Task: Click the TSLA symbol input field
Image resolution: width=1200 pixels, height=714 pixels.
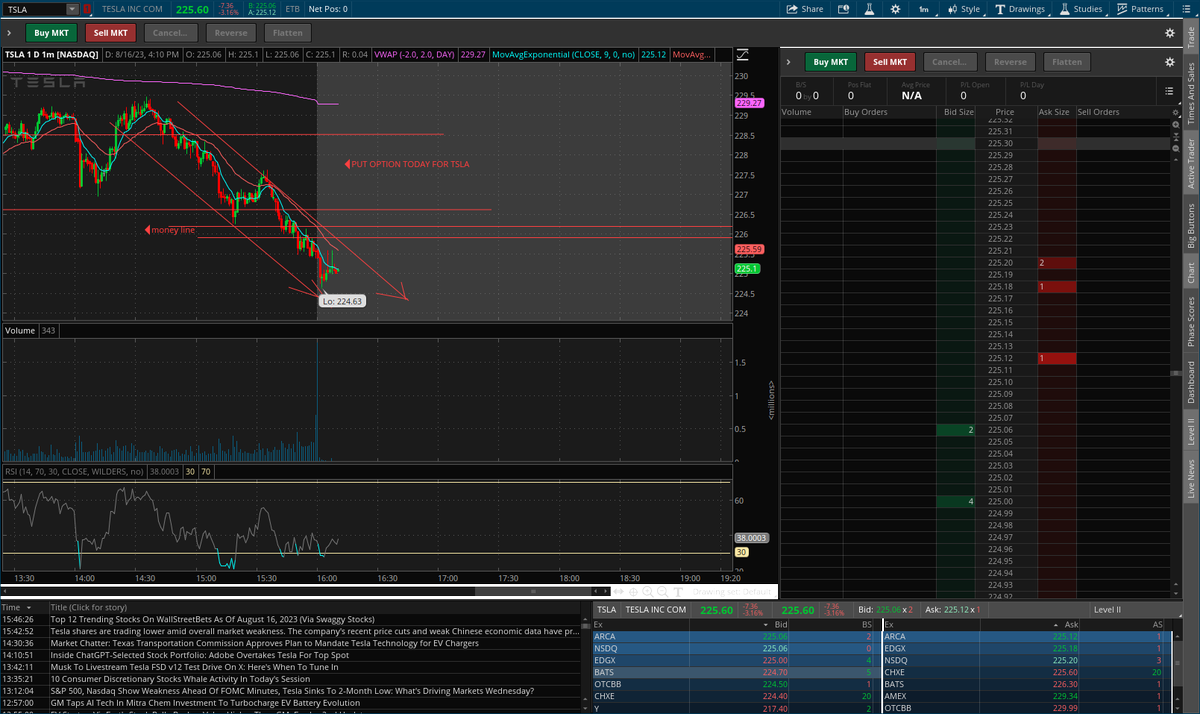Action: point(35,9)
